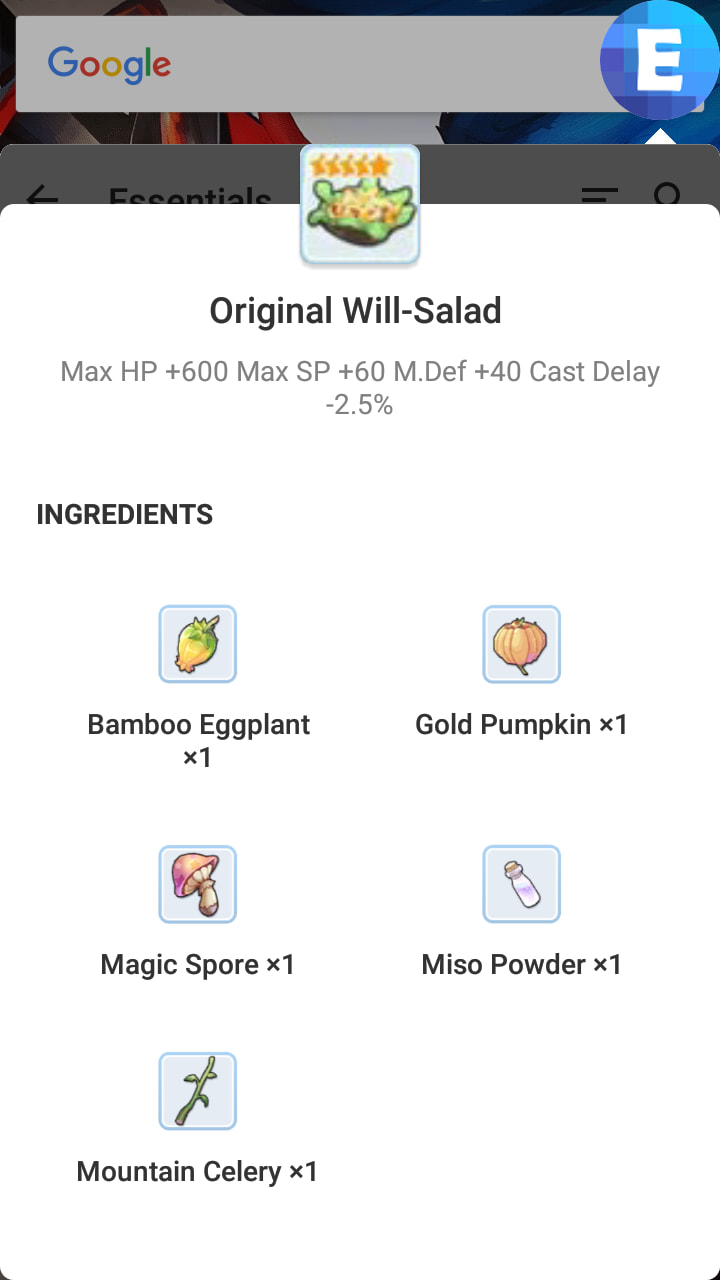Open the magnifier search icon in header
720x1280 pixels.
(x=668, y=195)
